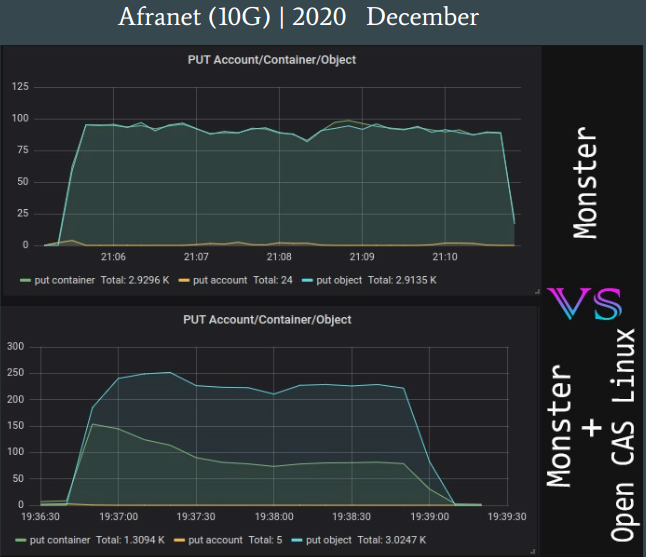Viewport: 646px width, 557px height.
Task: Click the 21:08 time axis label
Action: tap(279, 257)
